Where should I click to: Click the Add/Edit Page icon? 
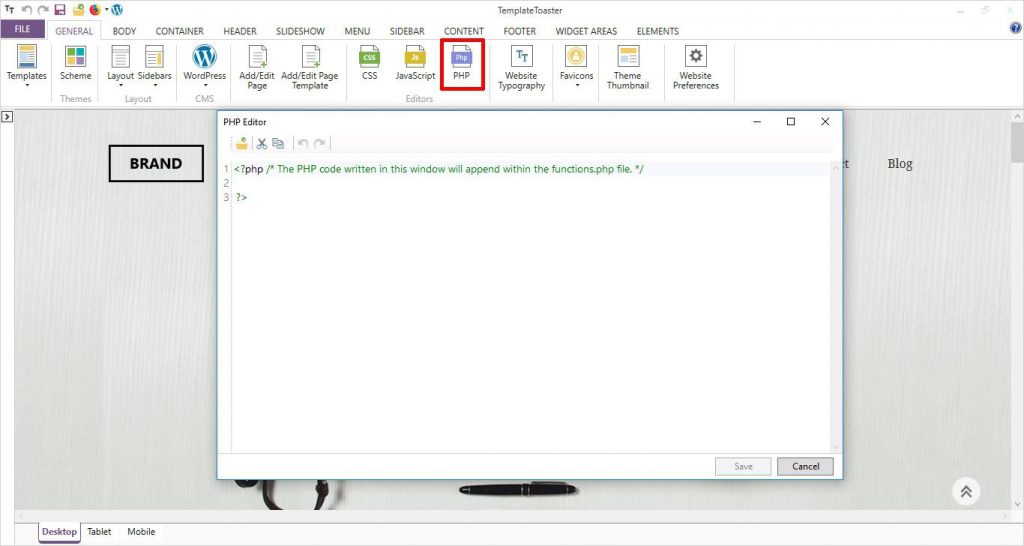click(x=257, y=67)
